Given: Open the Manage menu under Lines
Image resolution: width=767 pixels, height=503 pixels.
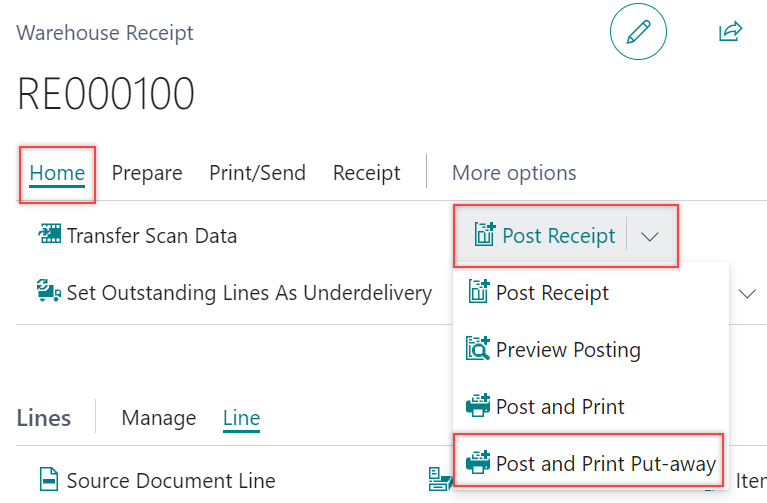Looking at the screenshot, I should pyautogui.click(x=158, y=418).
